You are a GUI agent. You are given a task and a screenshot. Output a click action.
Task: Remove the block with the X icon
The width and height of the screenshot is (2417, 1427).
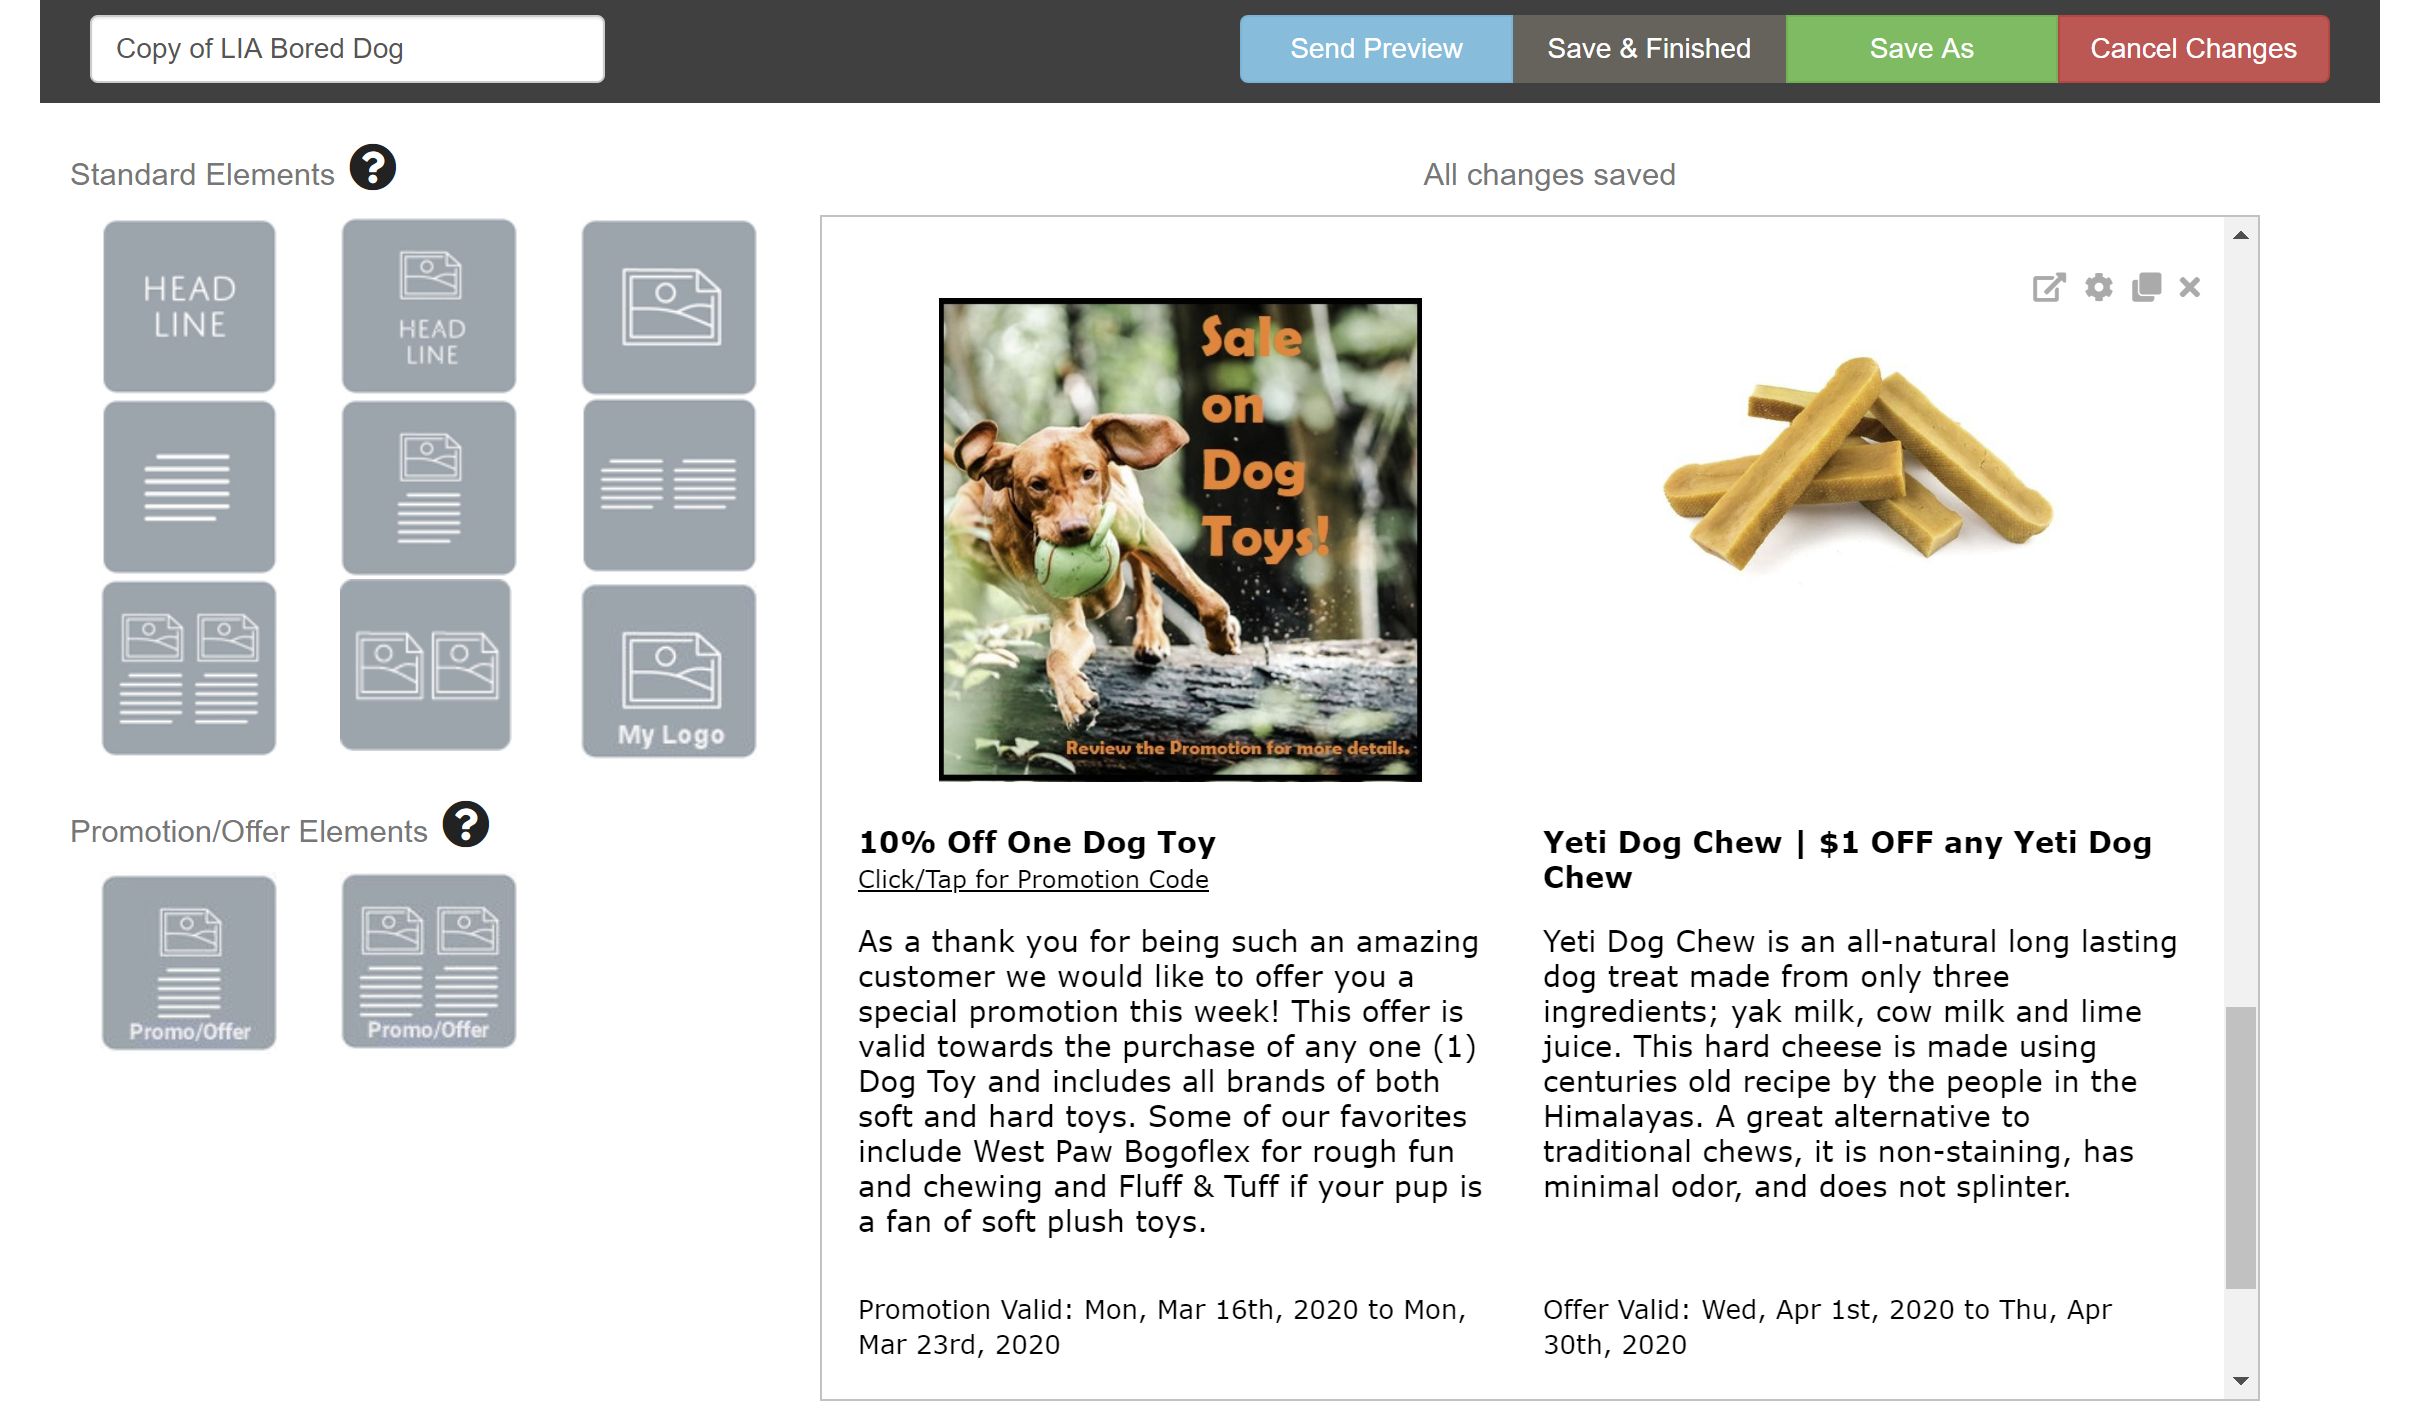(x=2190, y=288)
